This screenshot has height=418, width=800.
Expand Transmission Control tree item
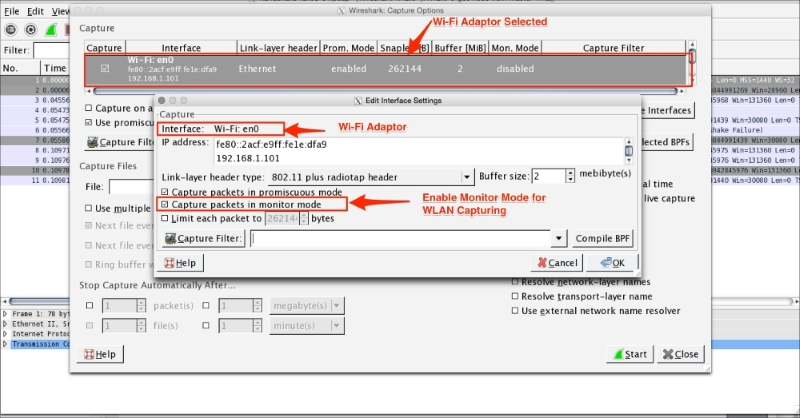[x=5, y=344]
